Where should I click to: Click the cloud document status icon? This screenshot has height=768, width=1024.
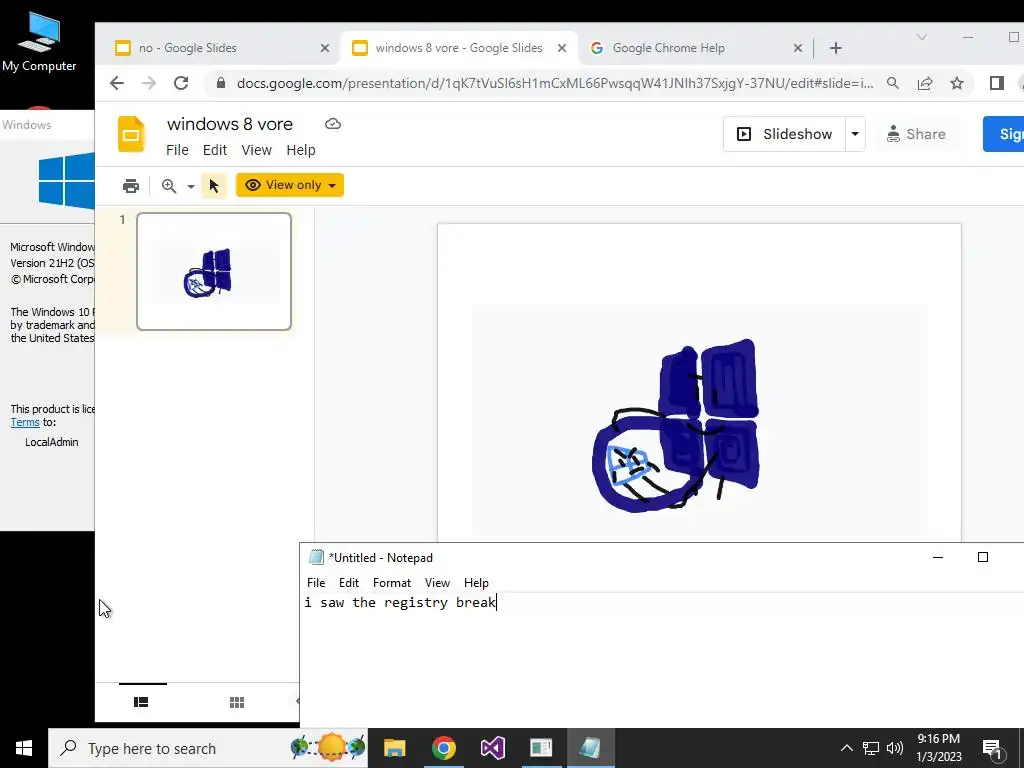click(333, 124)
